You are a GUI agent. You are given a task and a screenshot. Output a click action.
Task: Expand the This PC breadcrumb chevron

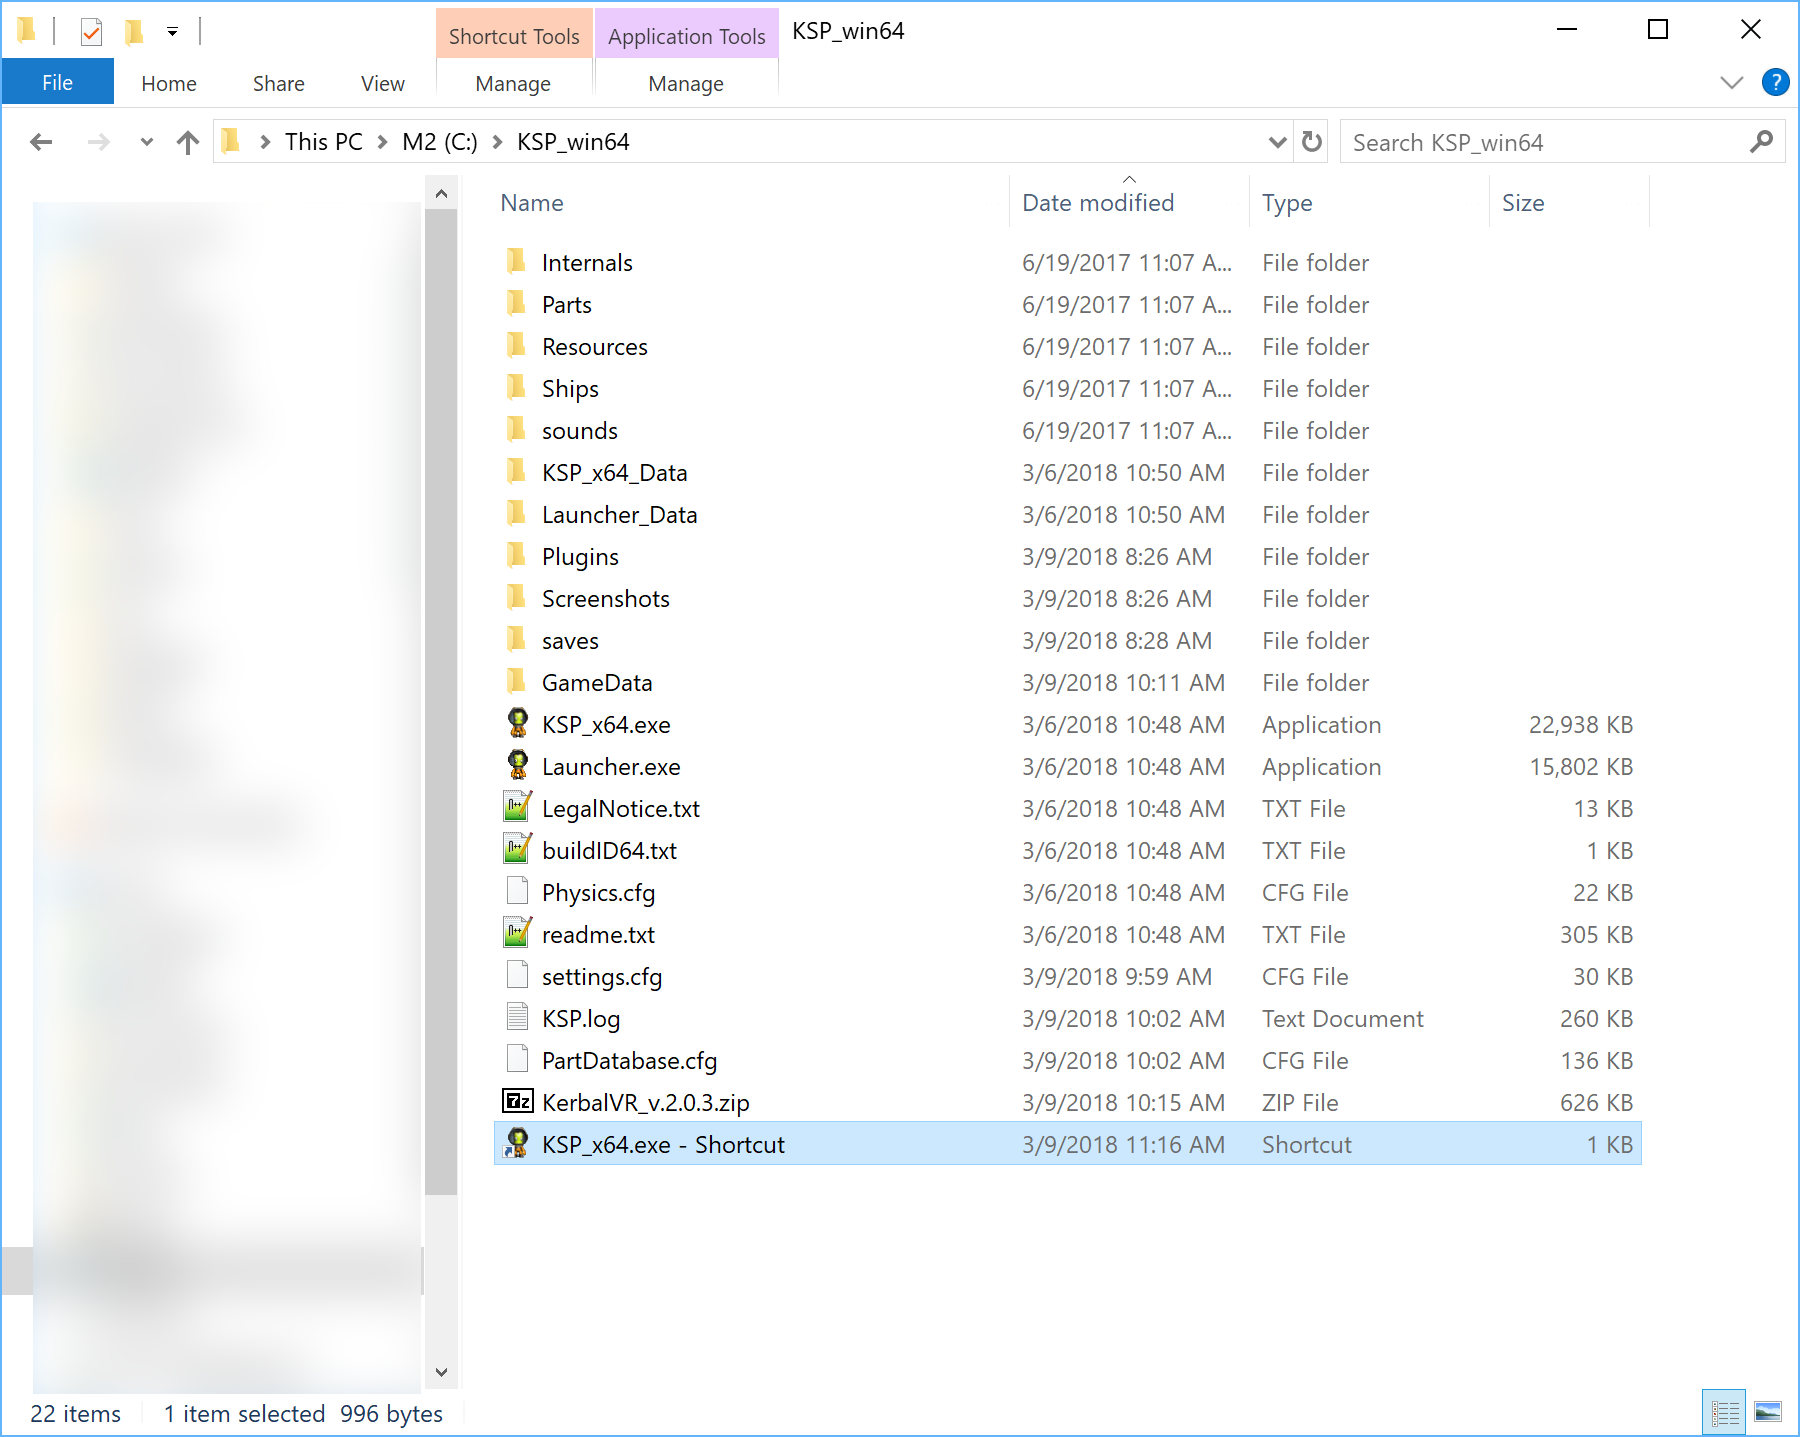click(x=382, y=142)
